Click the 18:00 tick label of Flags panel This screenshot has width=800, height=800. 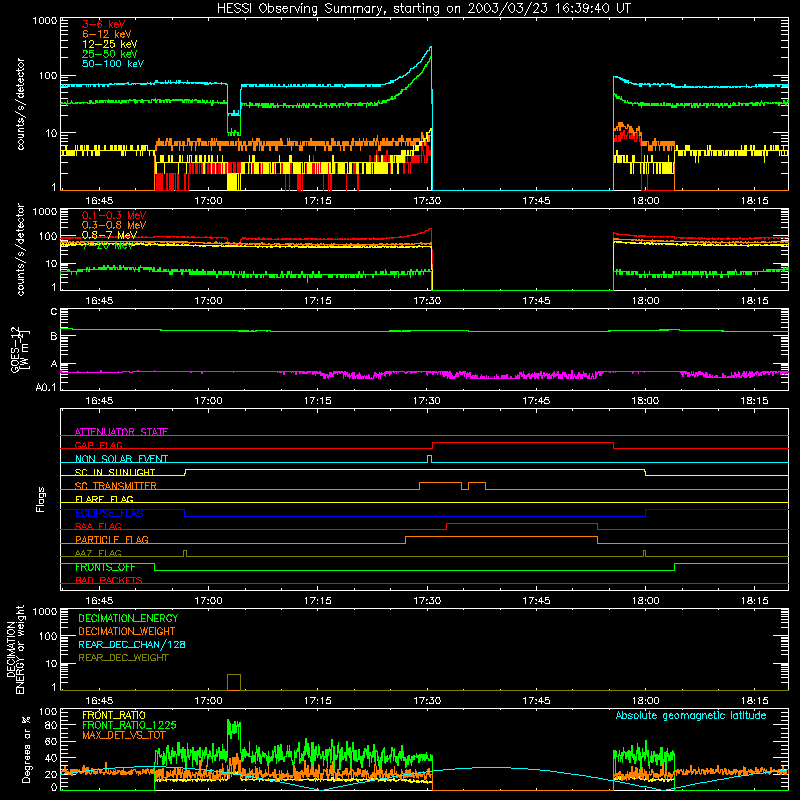[645, 601]
